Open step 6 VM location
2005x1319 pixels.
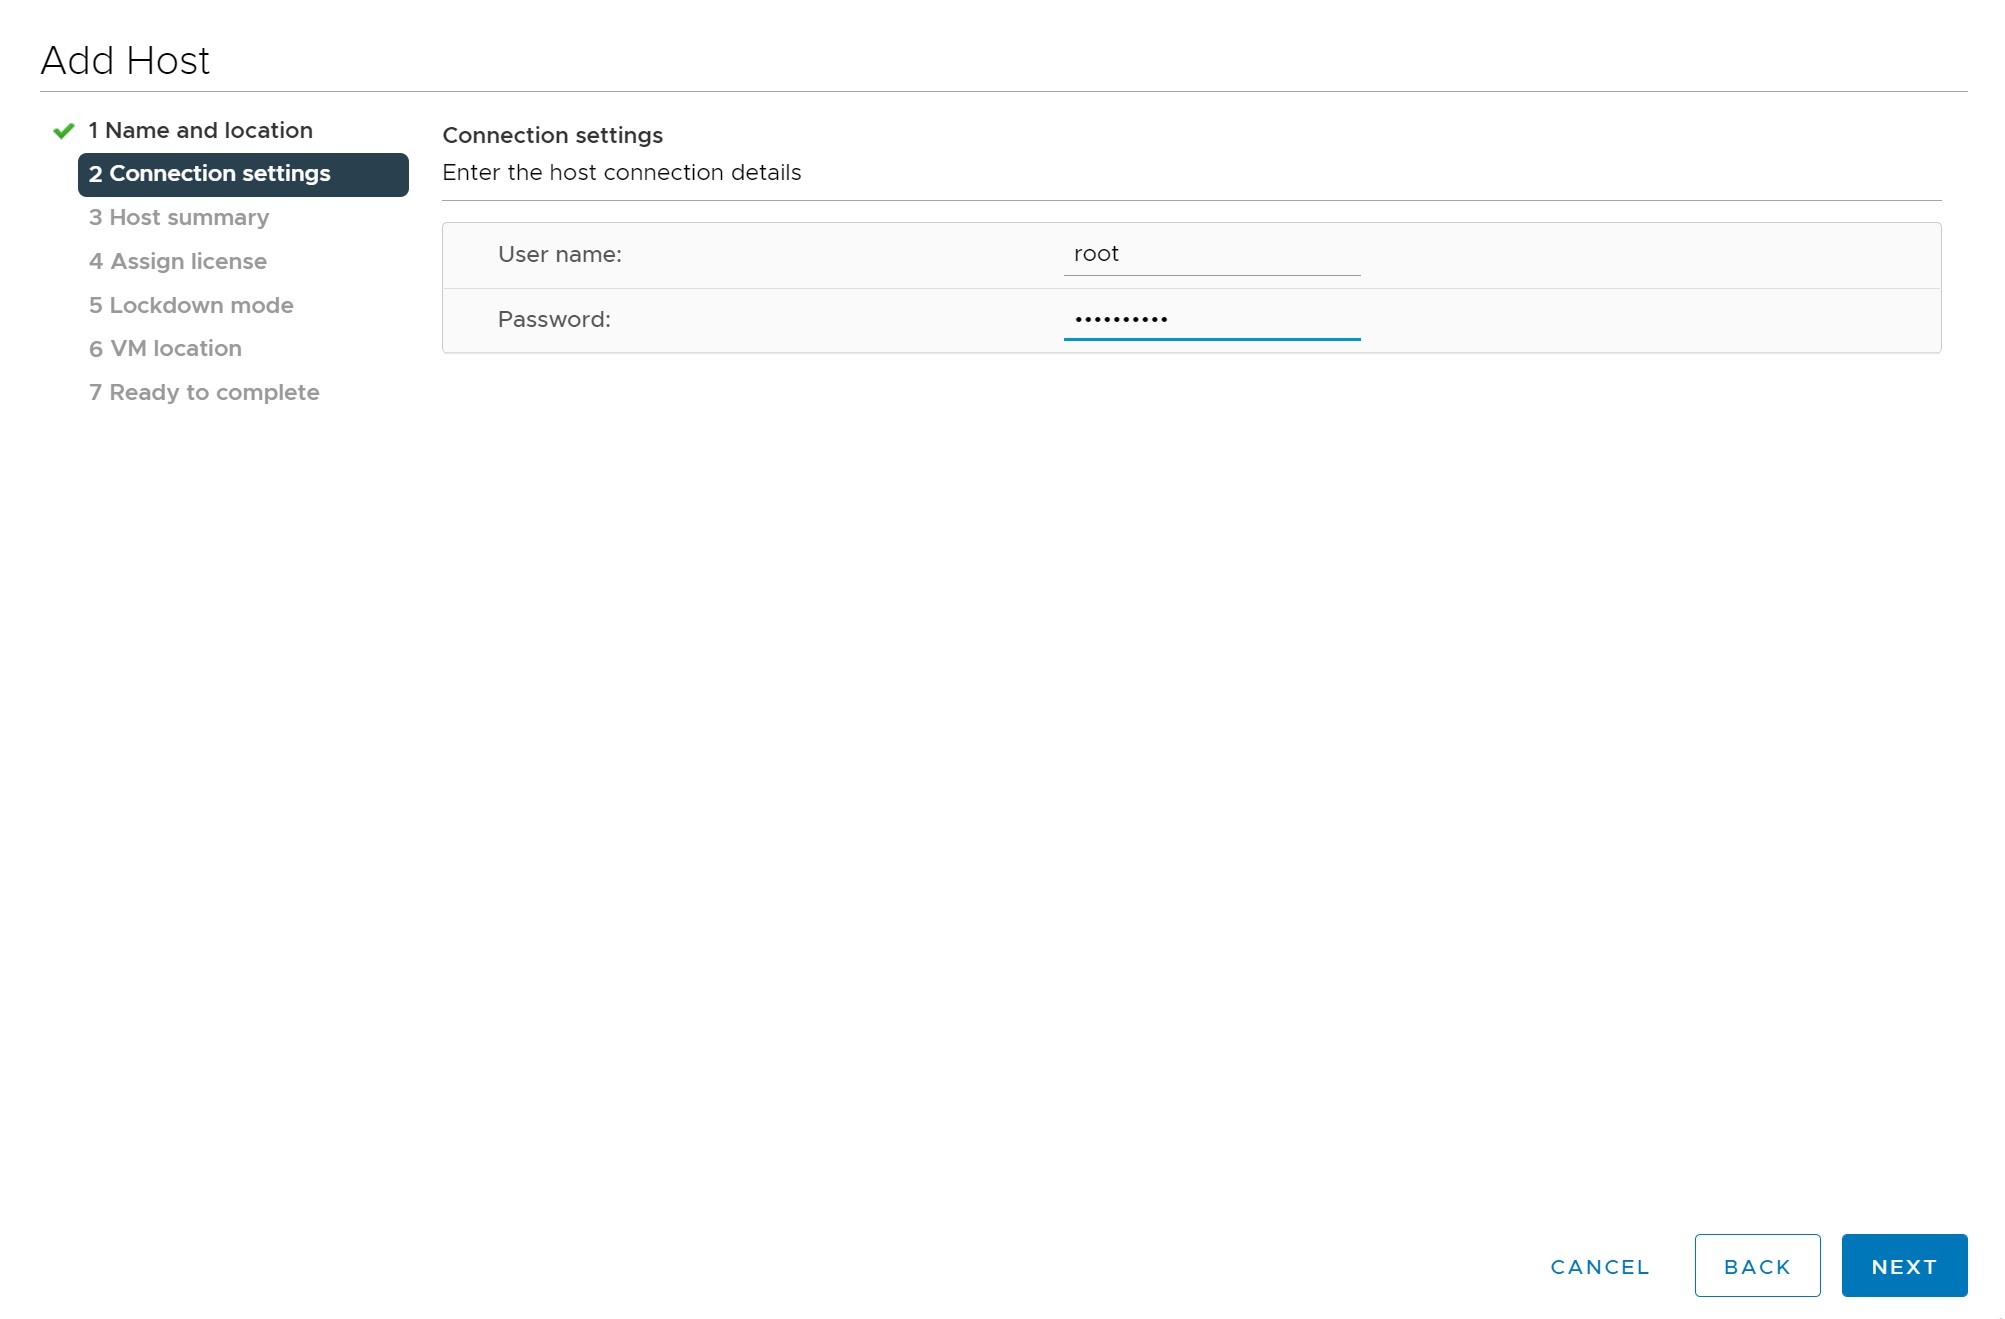(x=165, y=349)
